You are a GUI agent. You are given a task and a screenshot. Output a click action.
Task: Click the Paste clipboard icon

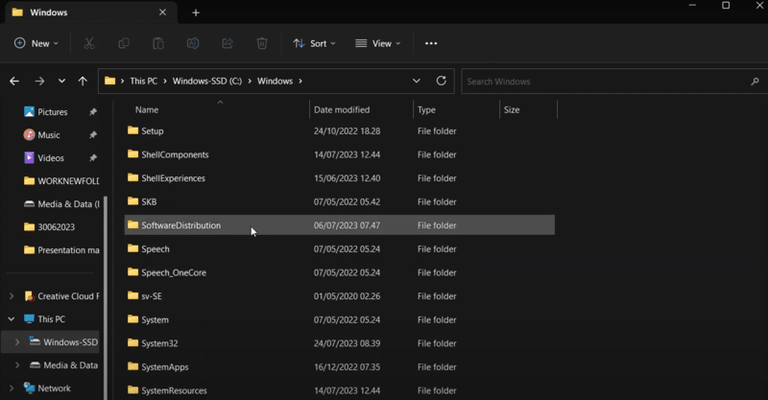point(158,44)
